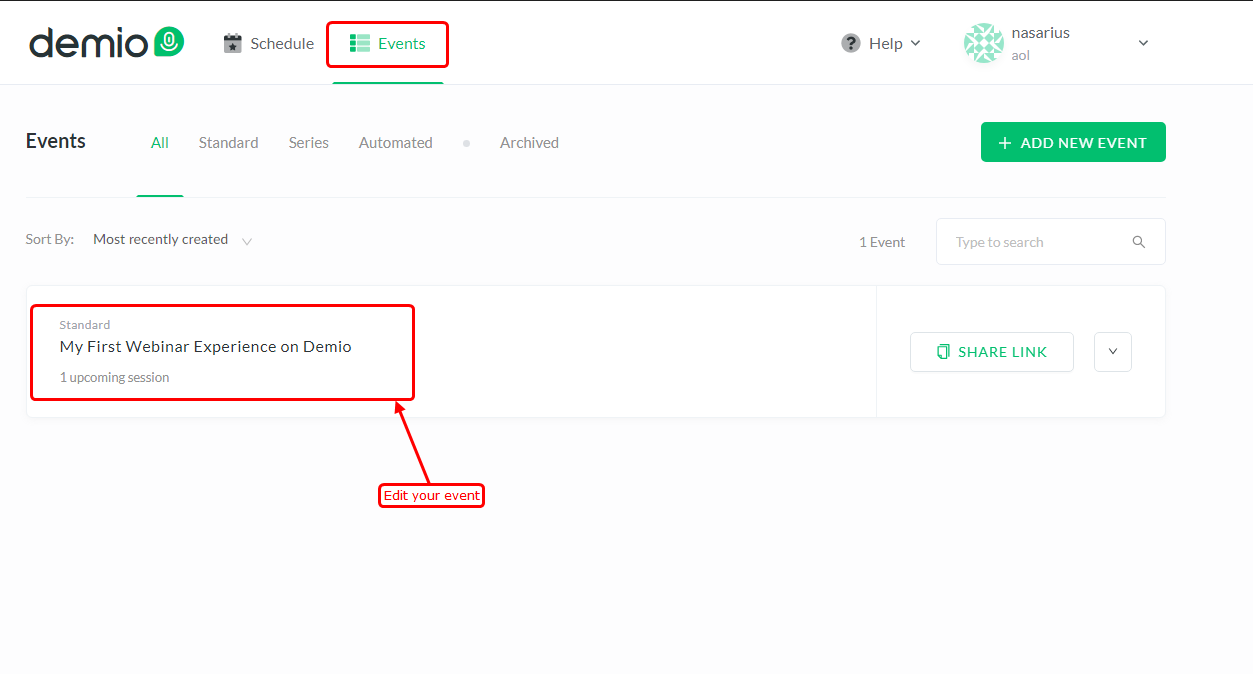Click the Schedule calendar icon

tap(233, 43)
